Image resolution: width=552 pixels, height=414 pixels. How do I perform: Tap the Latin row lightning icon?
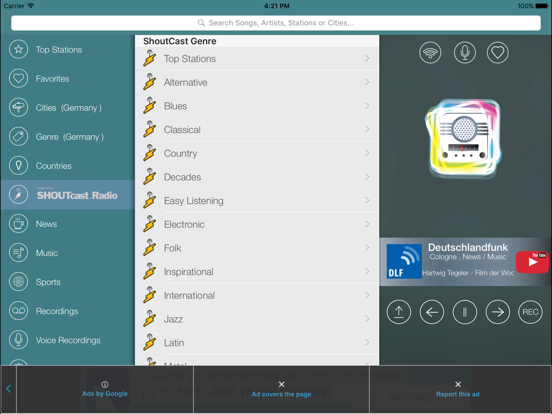coord(150,342)
